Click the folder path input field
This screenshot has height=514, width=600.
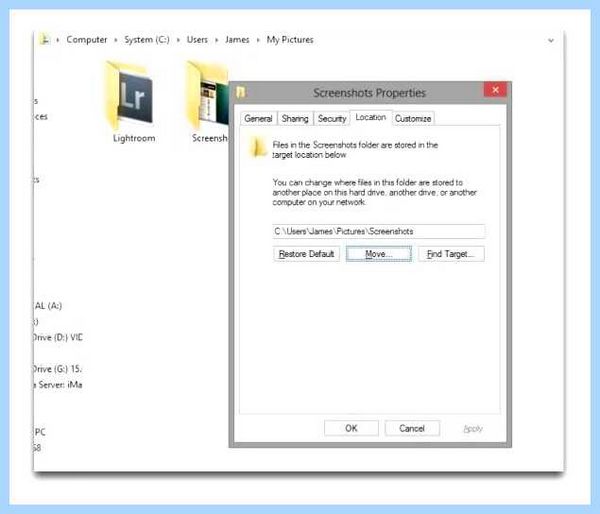[x=379, y=231]
